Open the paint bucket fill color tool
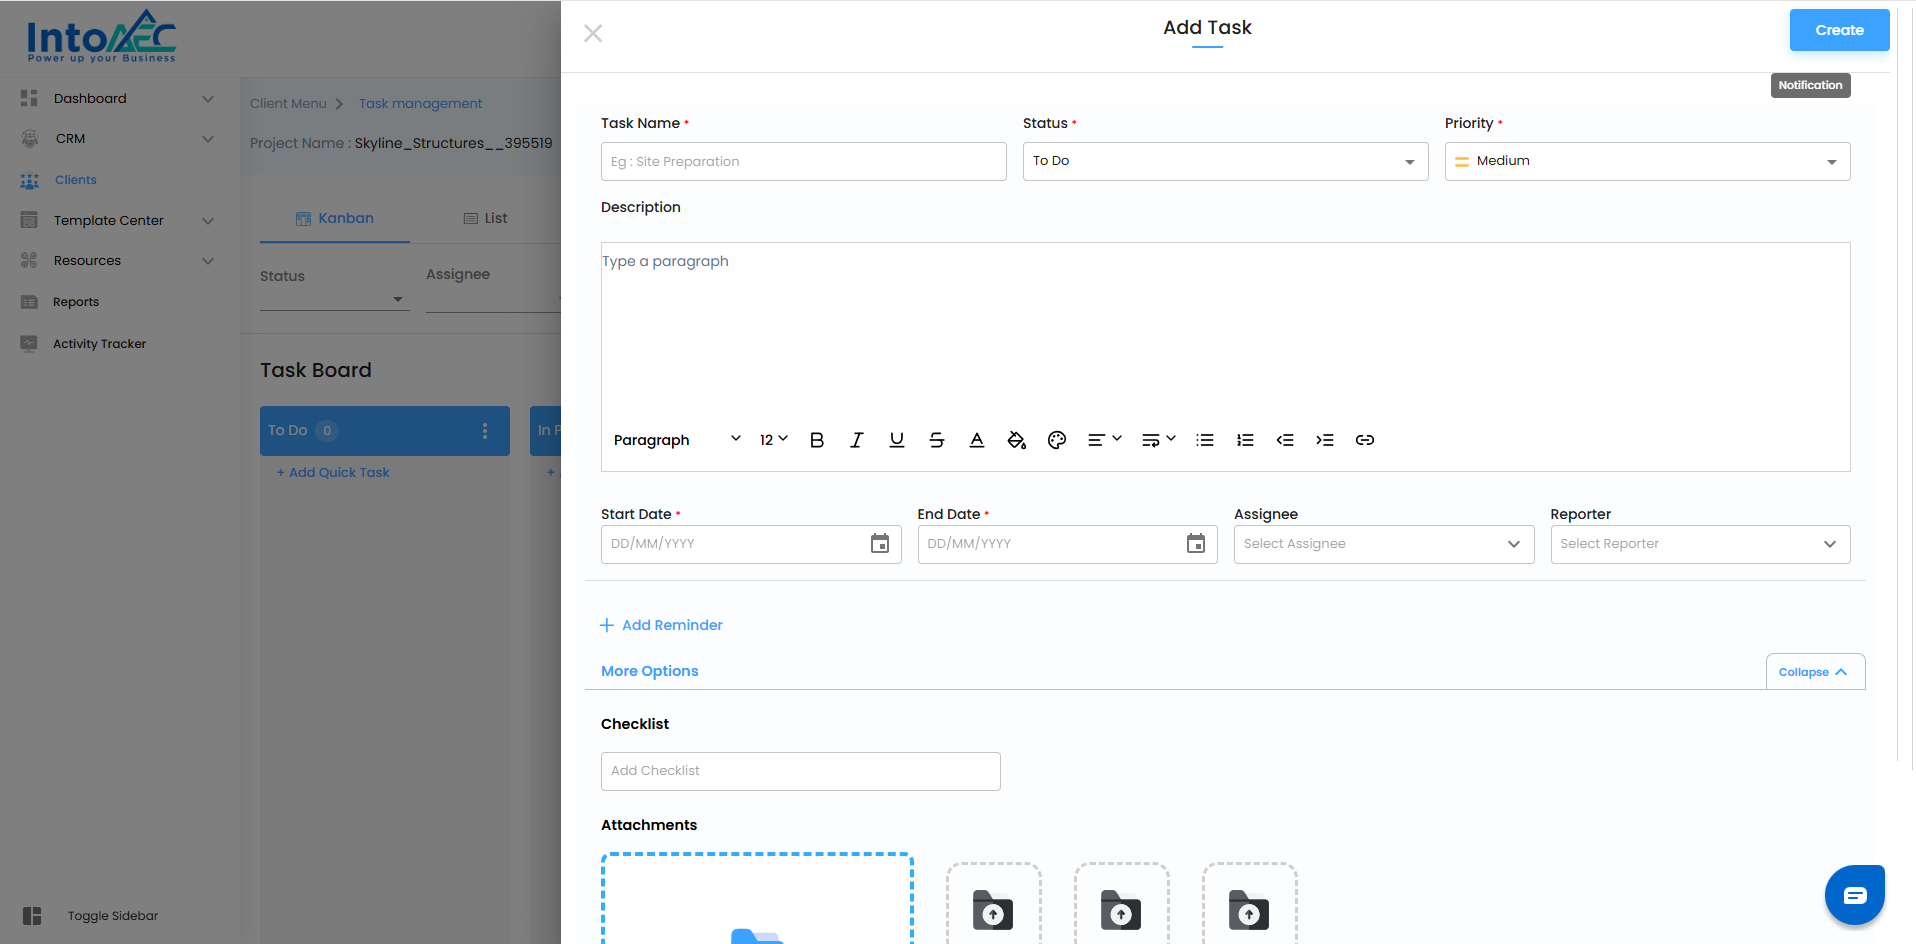Image resolution: width=1916 pixels, height=944 pixels. [1017, 440]
